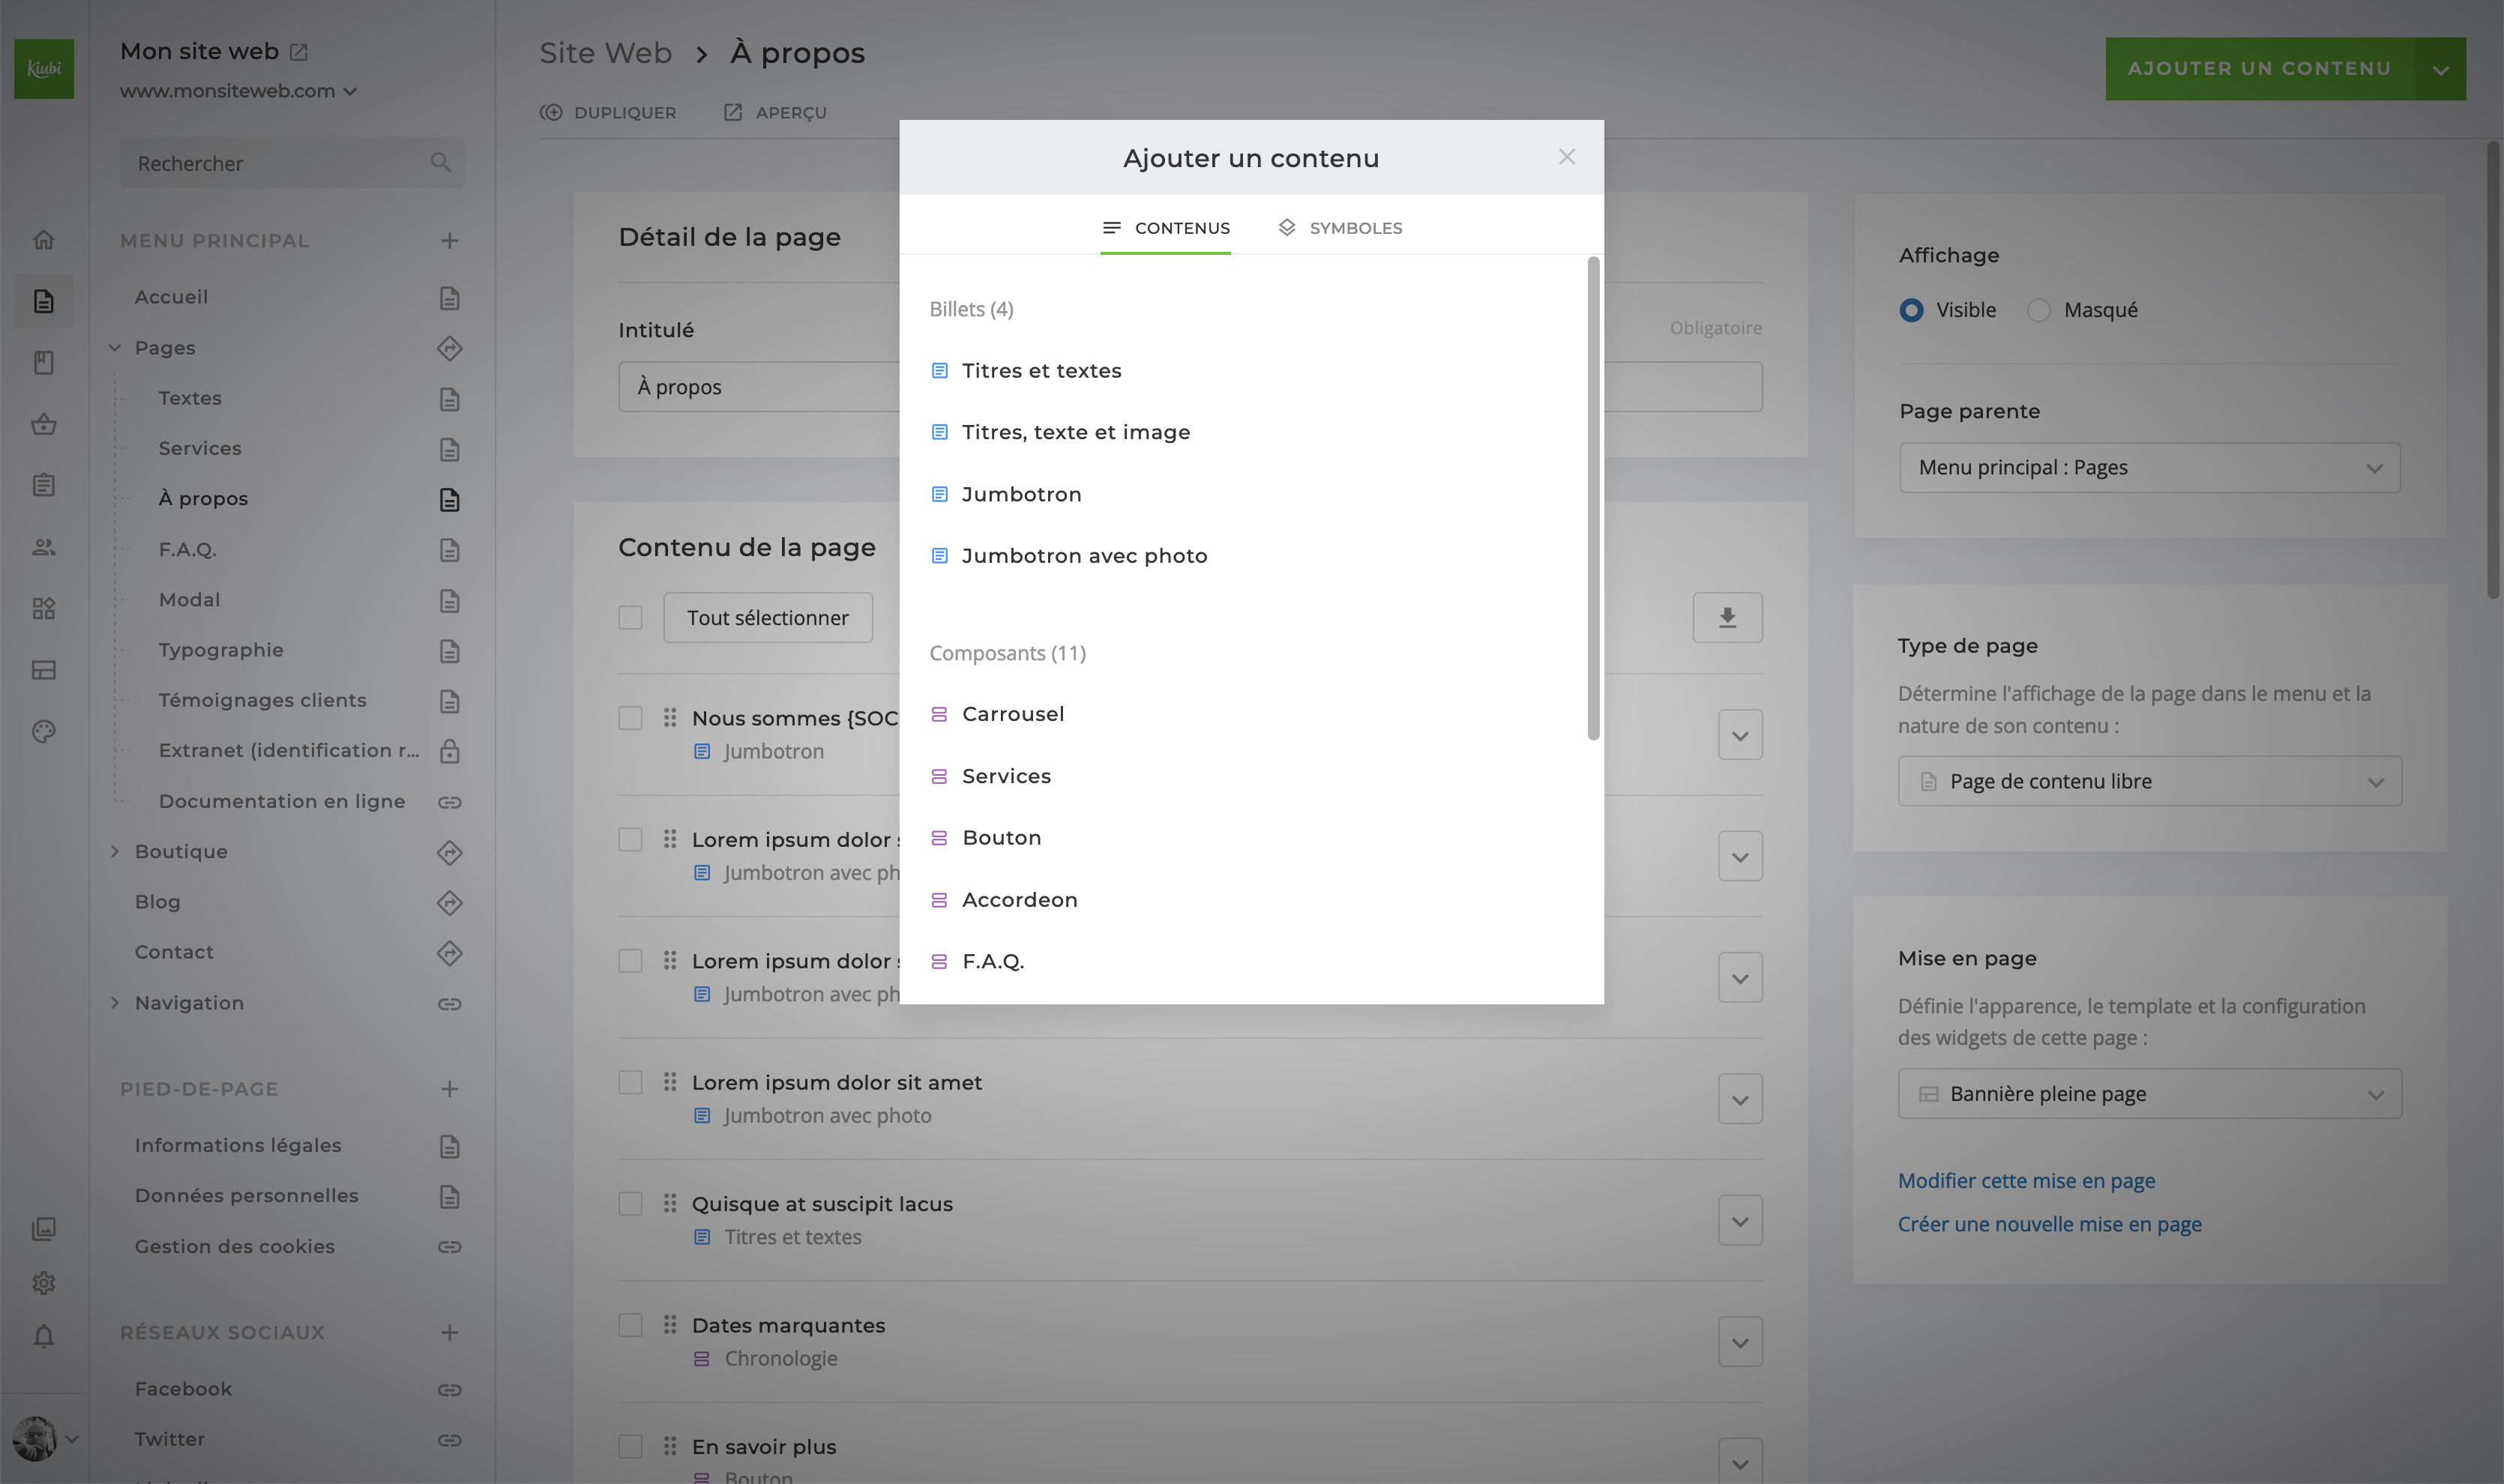
Task: Choose Carrousel component
Action: [x=997, y=714]
